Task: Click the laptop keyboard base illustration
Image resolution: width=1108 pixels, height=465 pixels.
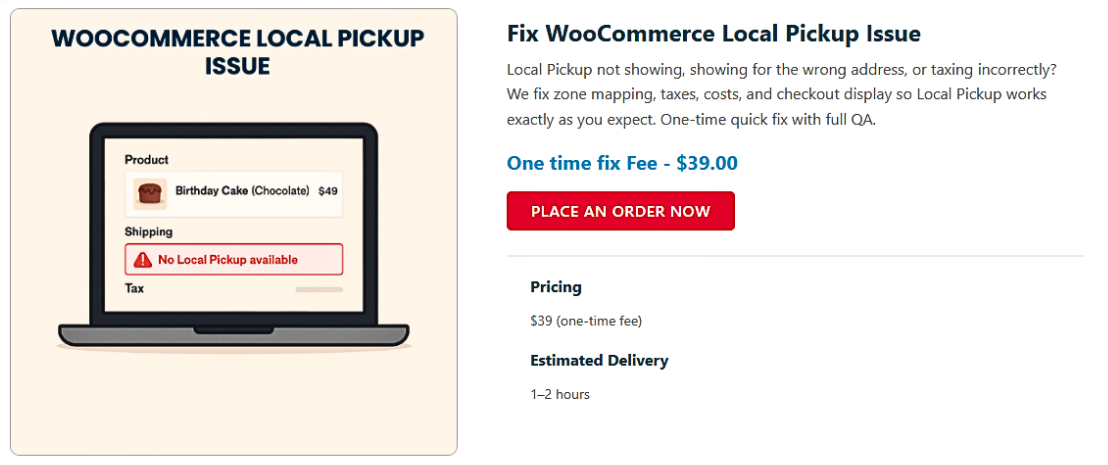Action: 233,337
